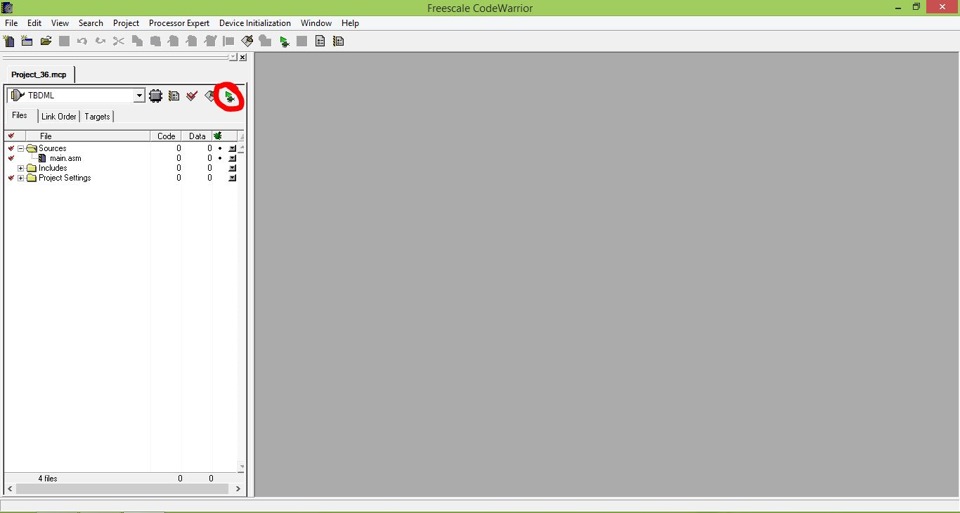Click the '4 files' status text
This screenshot has height=513, width=960.
[48, 478]
